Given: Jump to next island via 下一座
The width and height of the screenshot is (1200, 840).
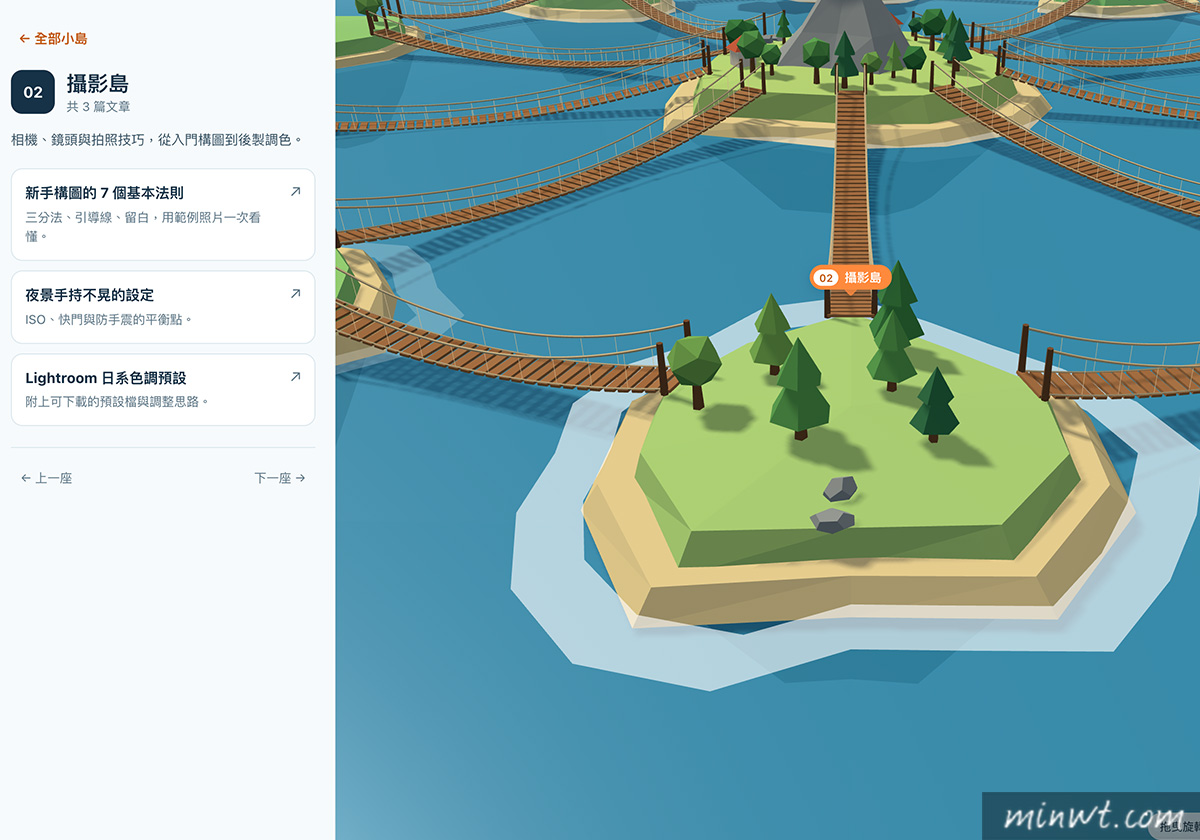Looking at the screenshot, I should click(279, 478).
